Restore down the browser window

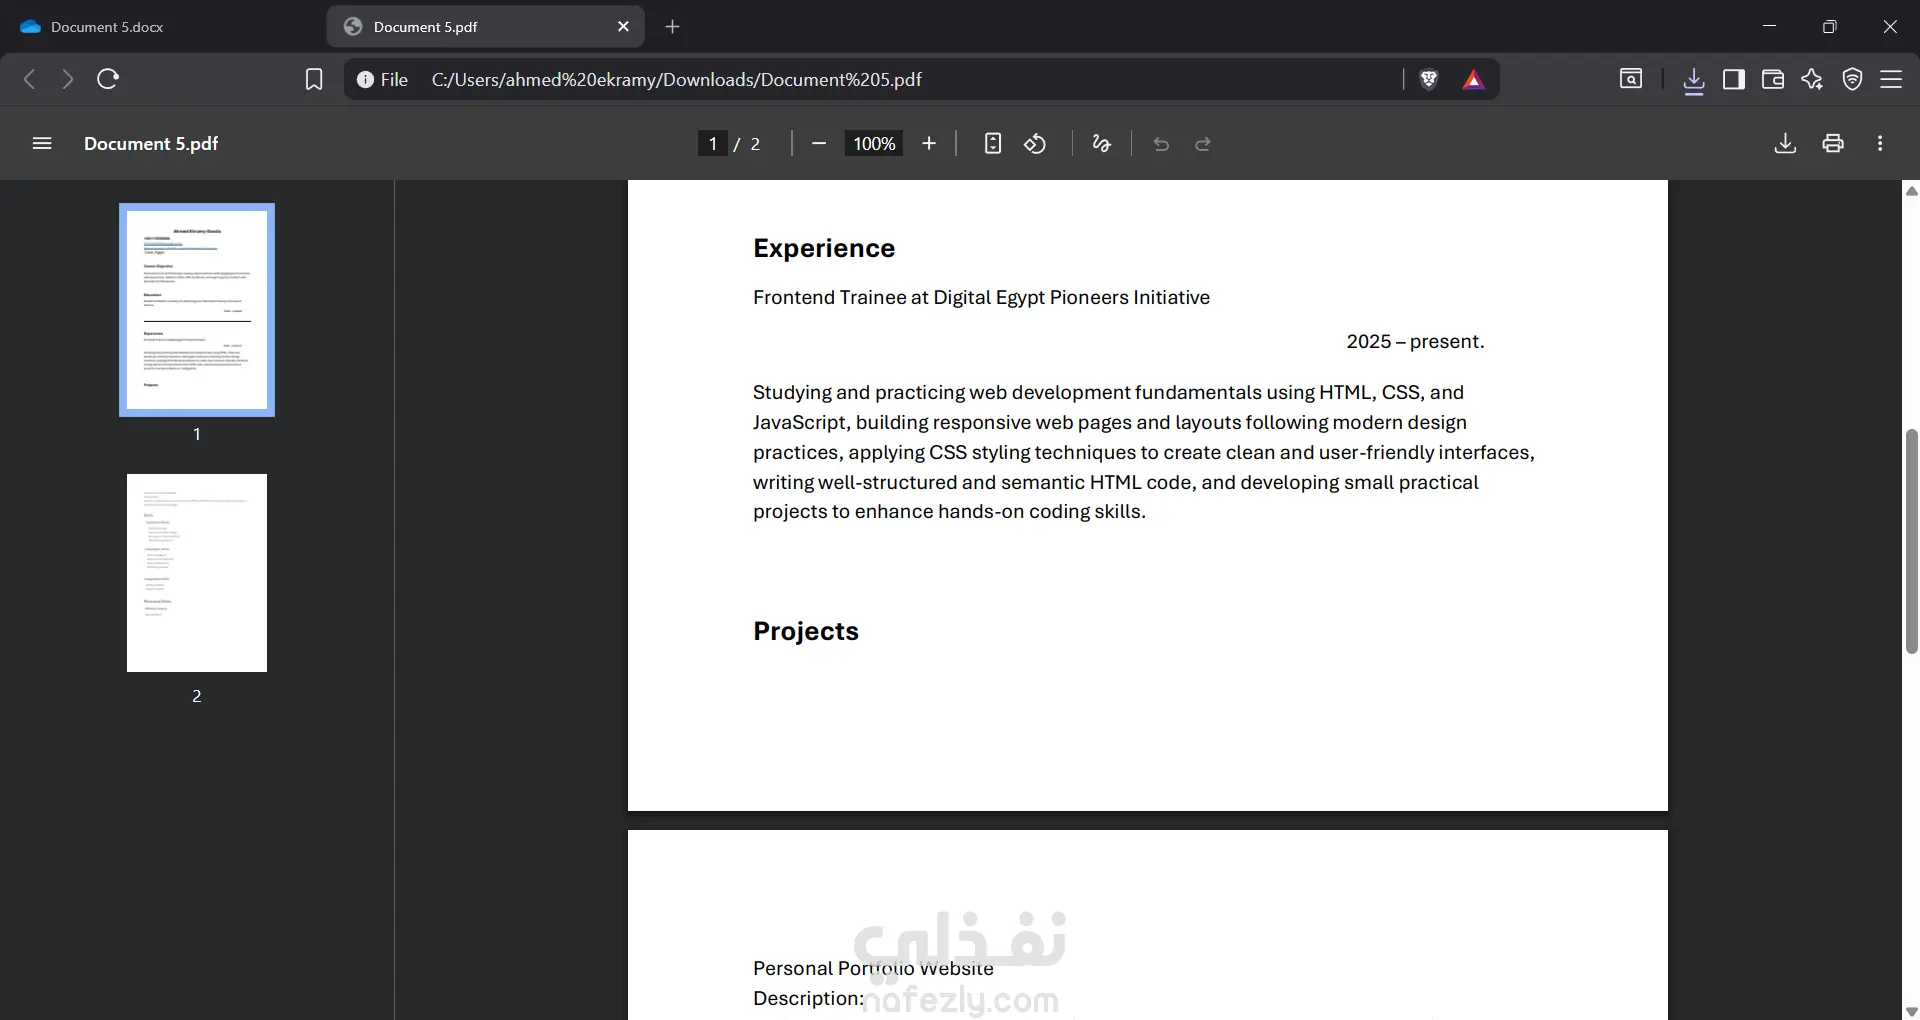[x=1829, y=26]
